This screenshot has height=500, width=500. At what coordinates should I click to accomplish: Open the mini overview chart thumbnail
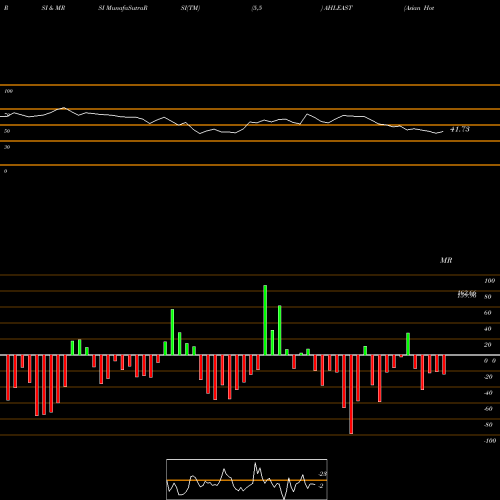(x=247, y=479)
